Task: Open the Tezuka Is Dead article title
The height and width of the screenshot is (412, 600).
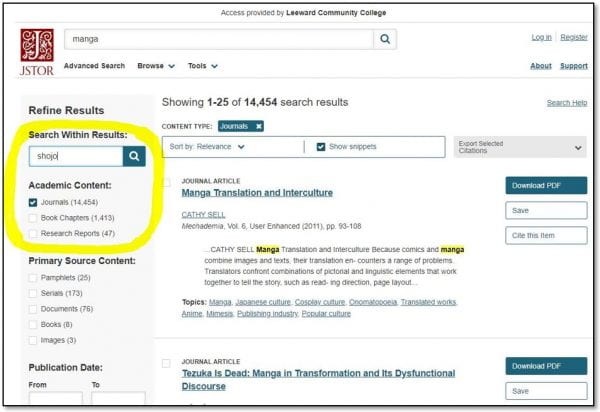Action: tap(318, 379)
